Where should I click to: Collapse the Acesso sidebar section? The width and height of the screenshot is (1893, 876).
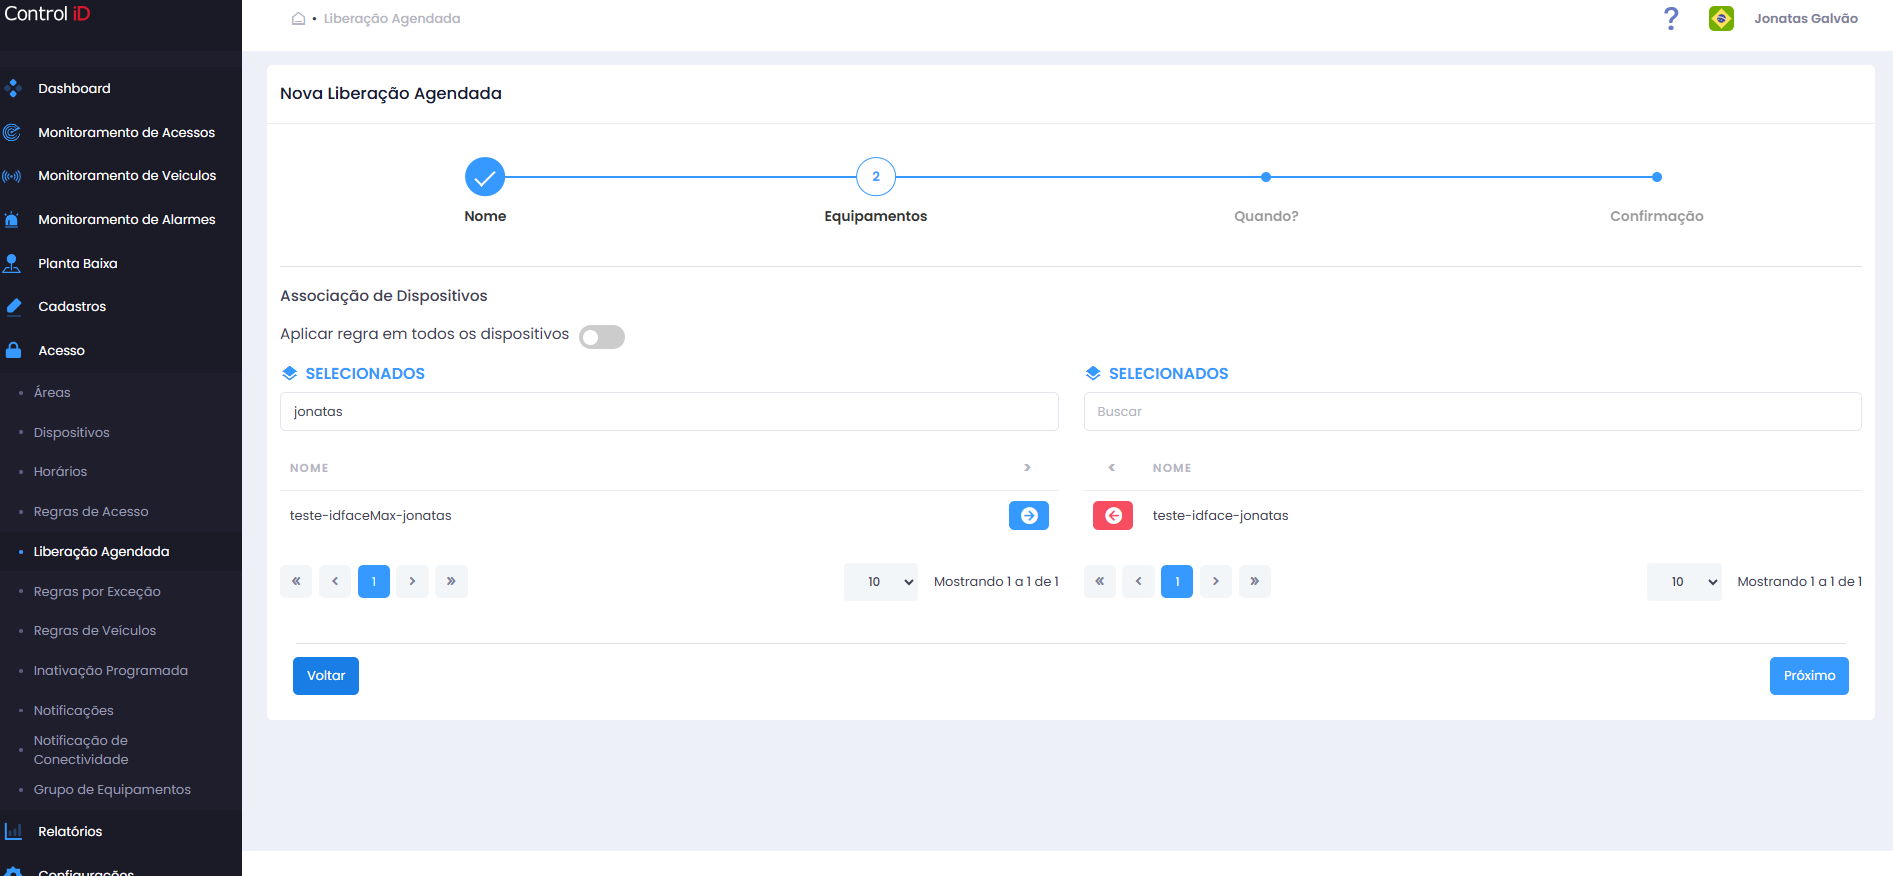[61, 350]
